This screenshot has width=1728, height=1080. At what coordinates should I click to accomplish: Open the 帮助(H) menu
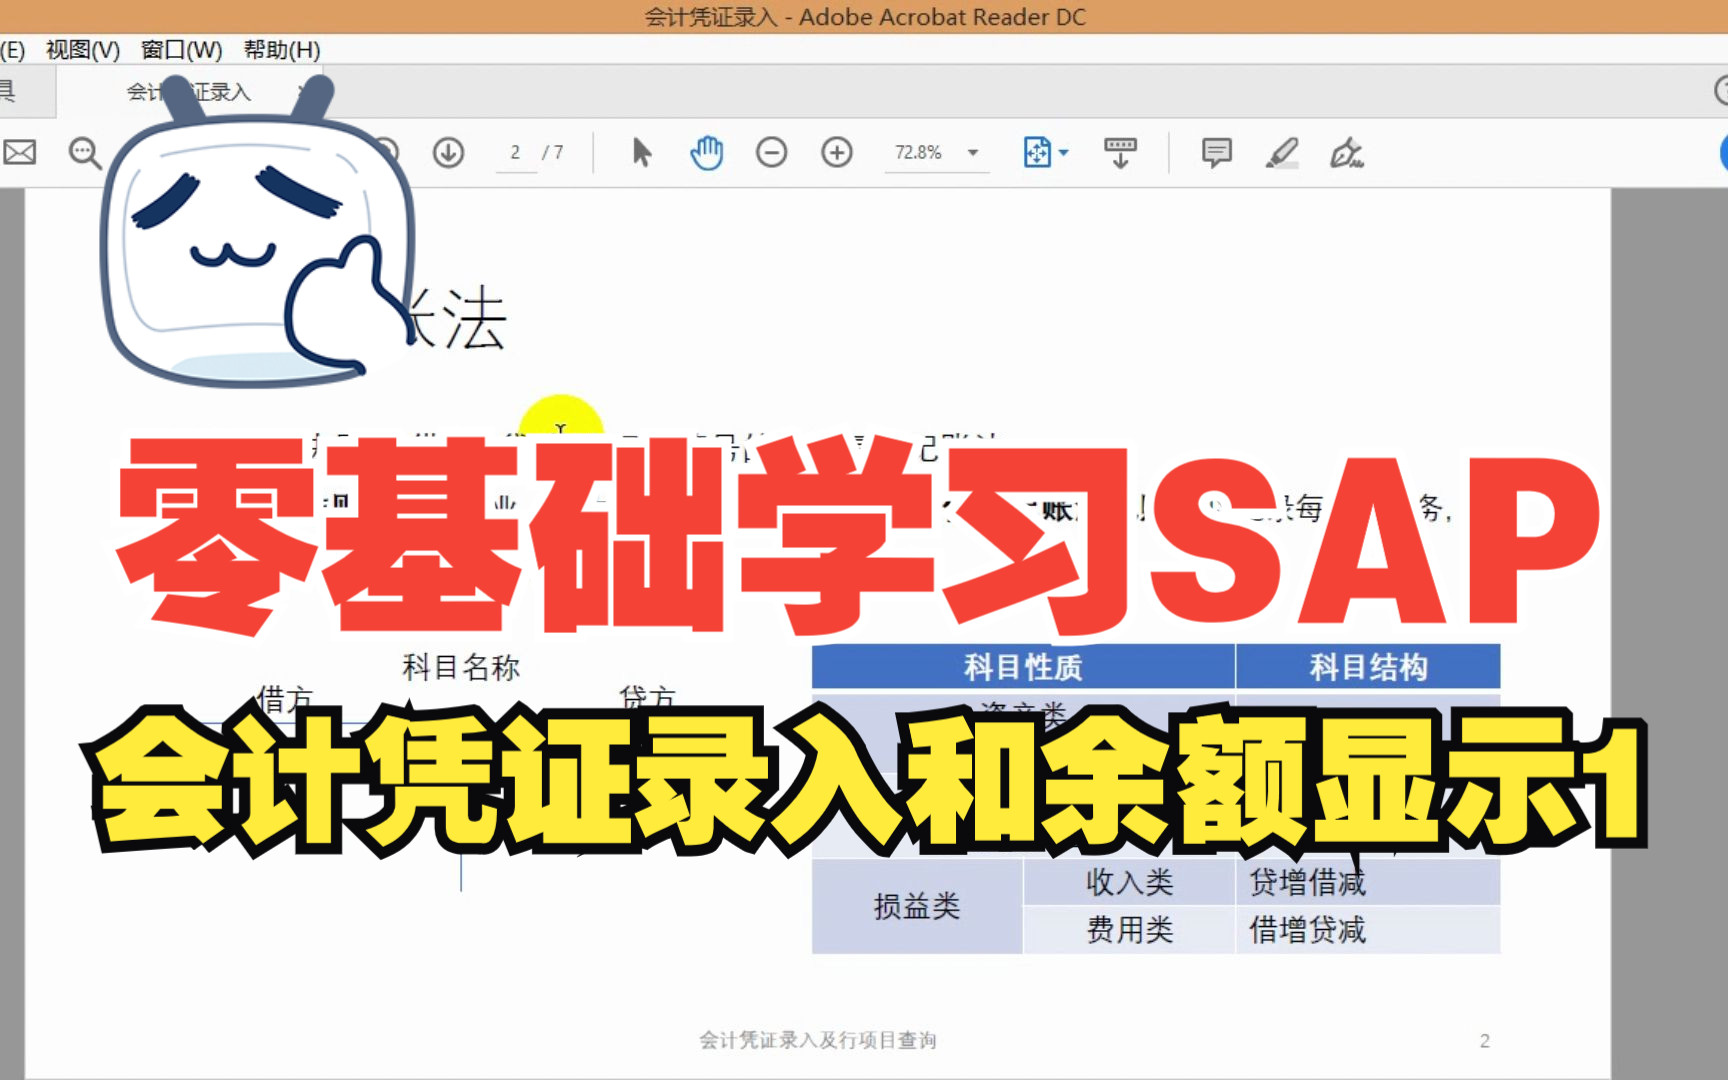pyautogui.click(x=282, y=50)
